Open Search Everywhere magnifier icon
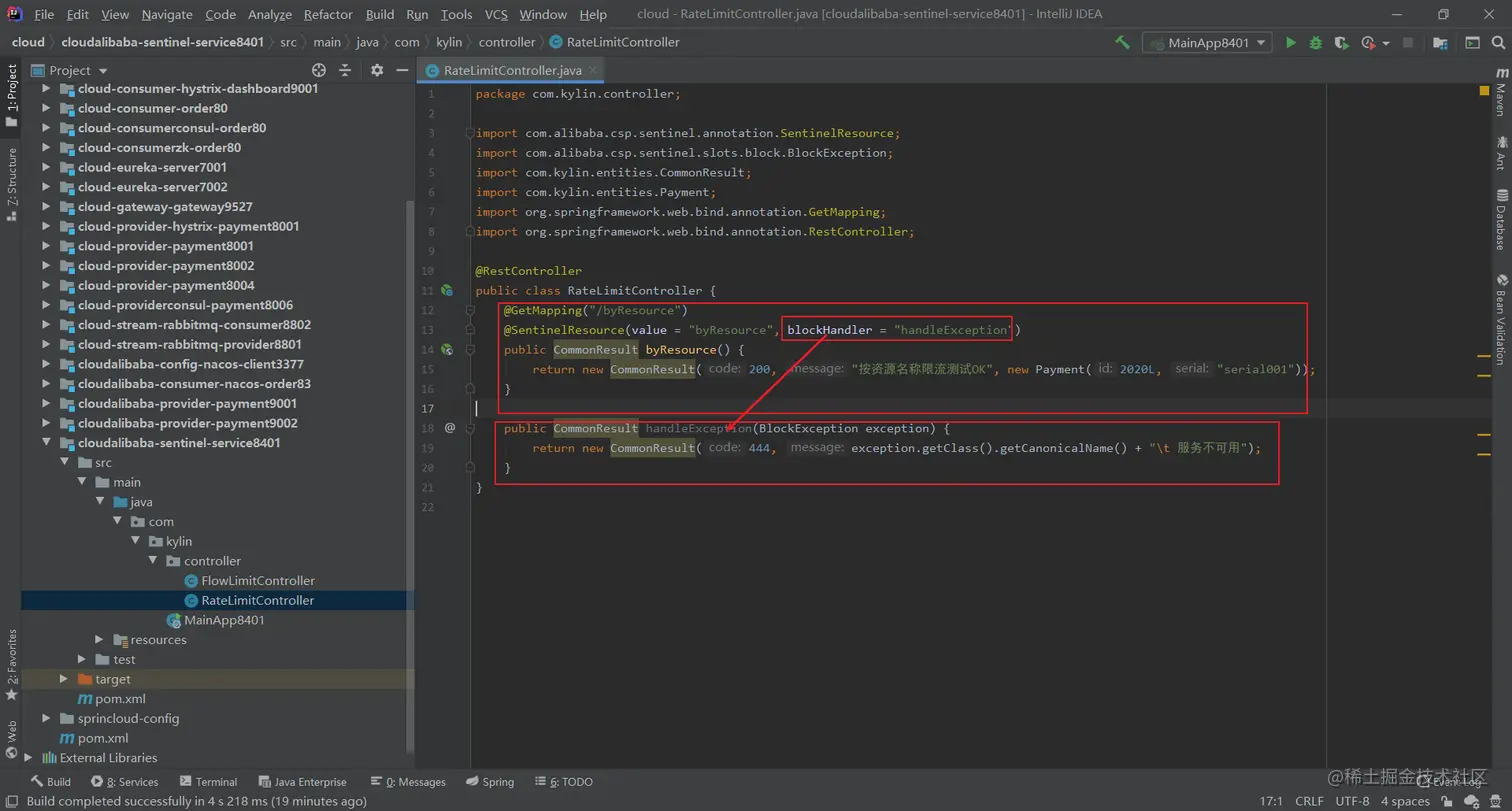1512x811 pixels. point(1498,42)
